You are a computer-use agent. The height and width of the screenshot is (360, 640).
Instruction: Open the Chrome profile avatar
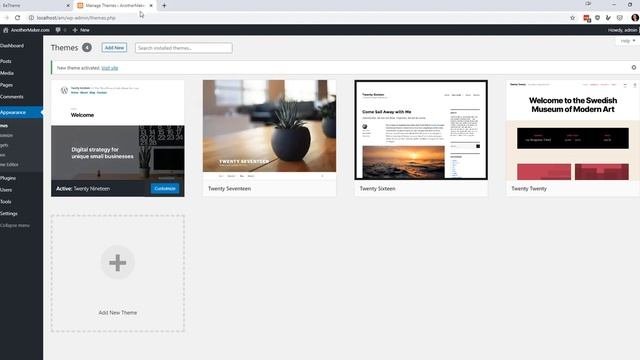point(635,18)
